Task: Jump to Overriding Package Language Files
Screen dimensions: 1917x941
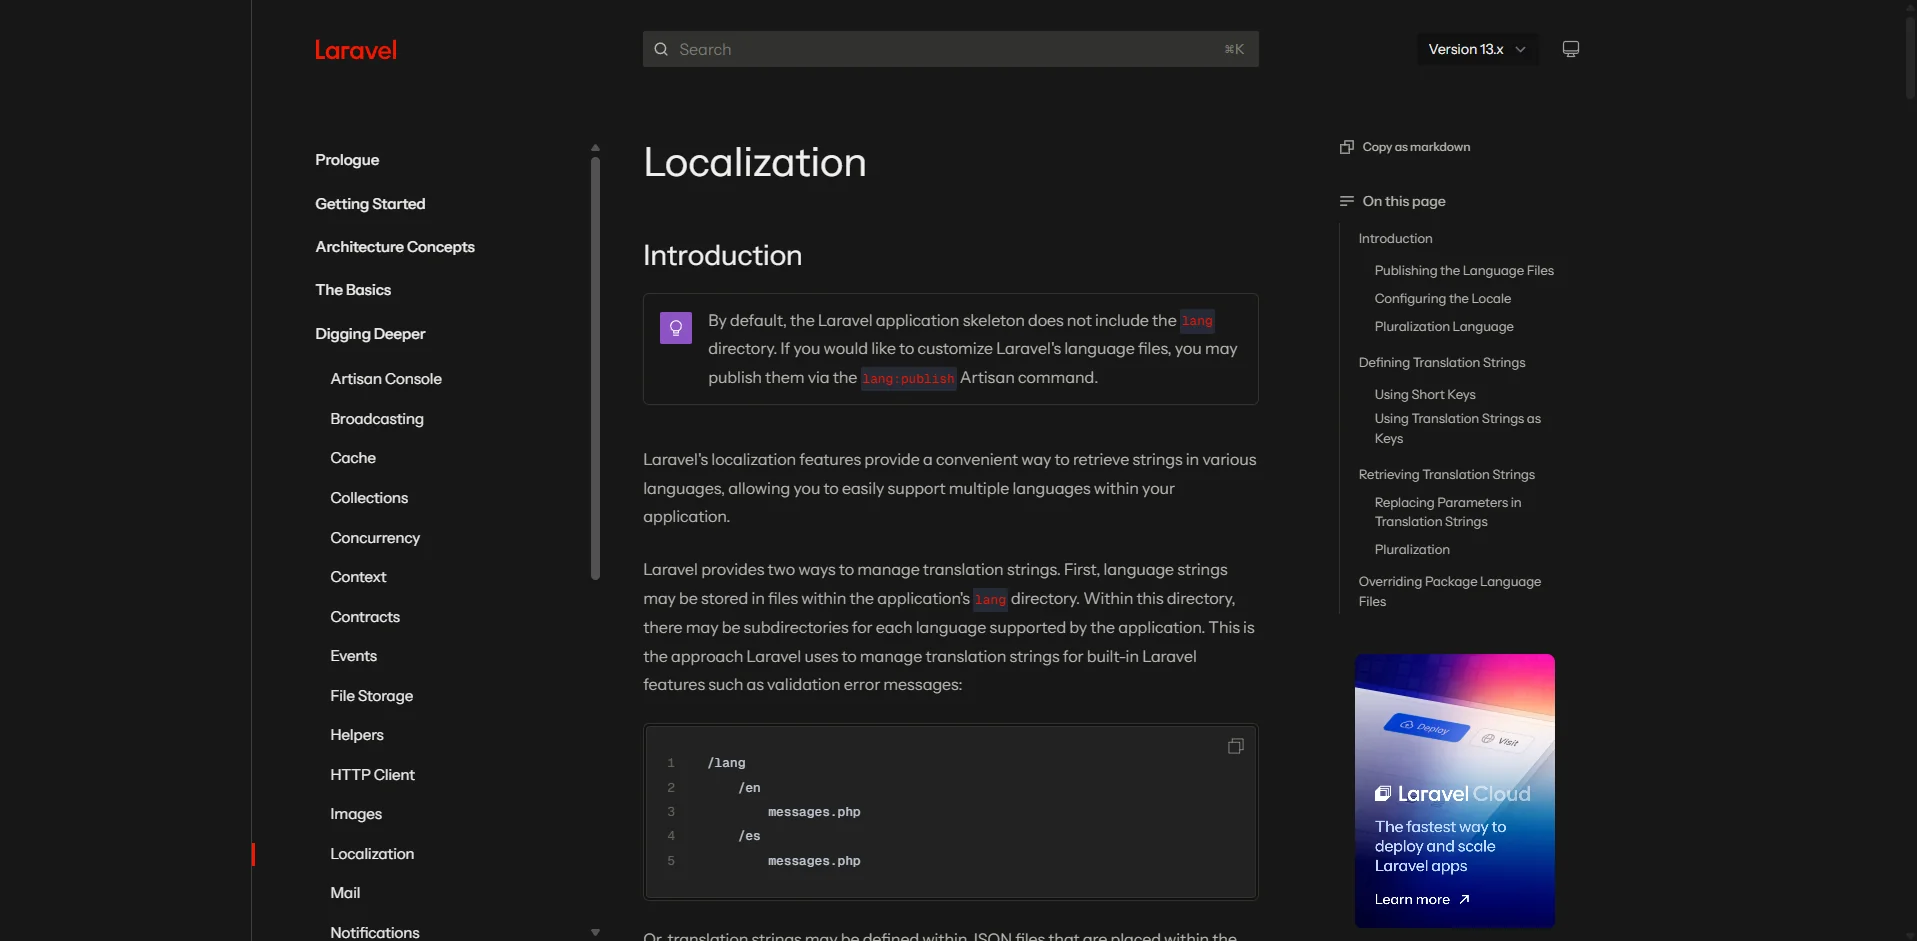Action: point(1449,592)
